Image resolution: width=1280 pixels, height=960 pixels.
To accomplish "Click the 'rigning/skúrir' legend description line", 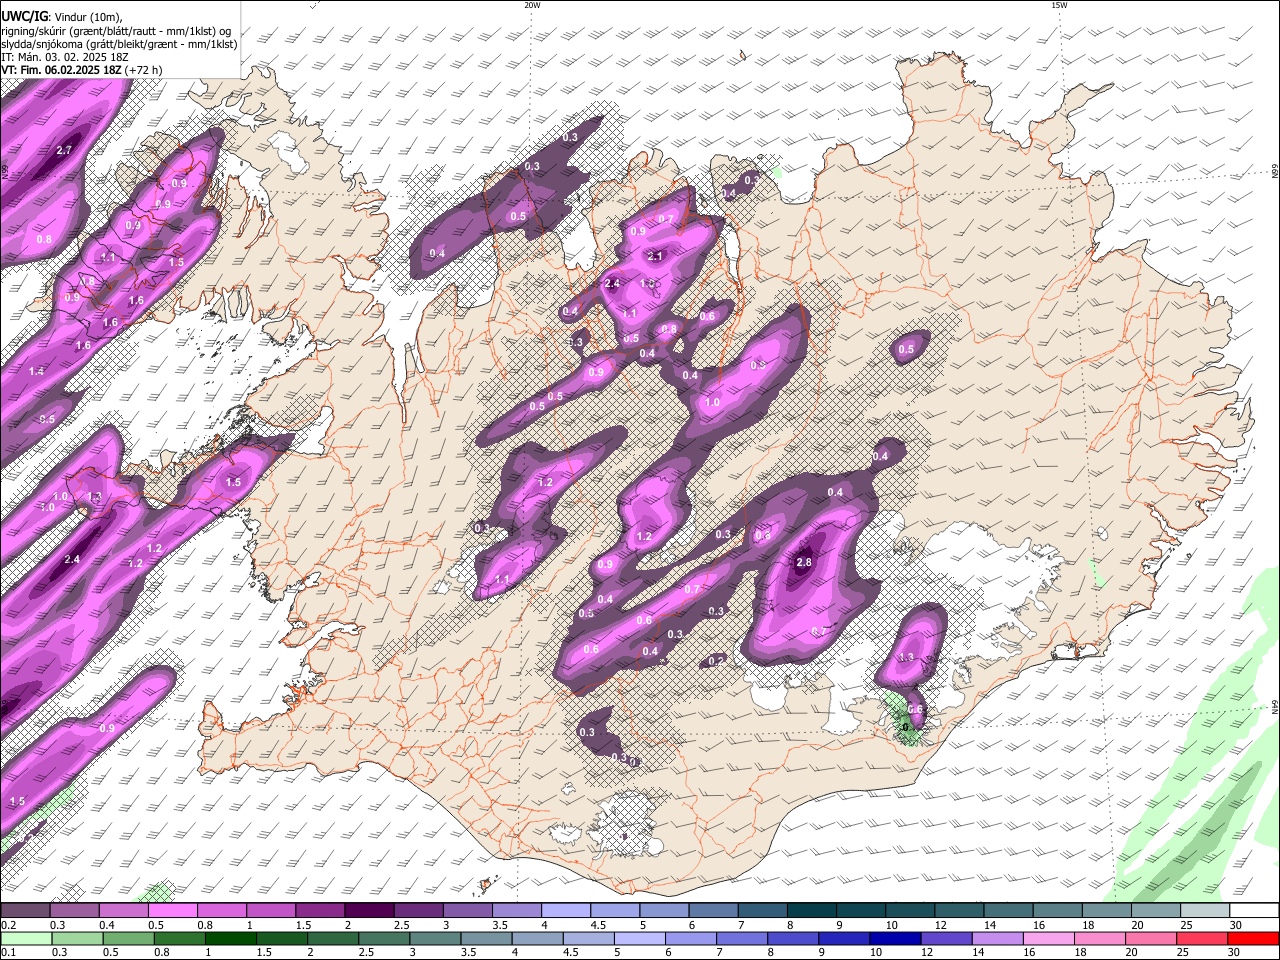I will click(115, 31).
